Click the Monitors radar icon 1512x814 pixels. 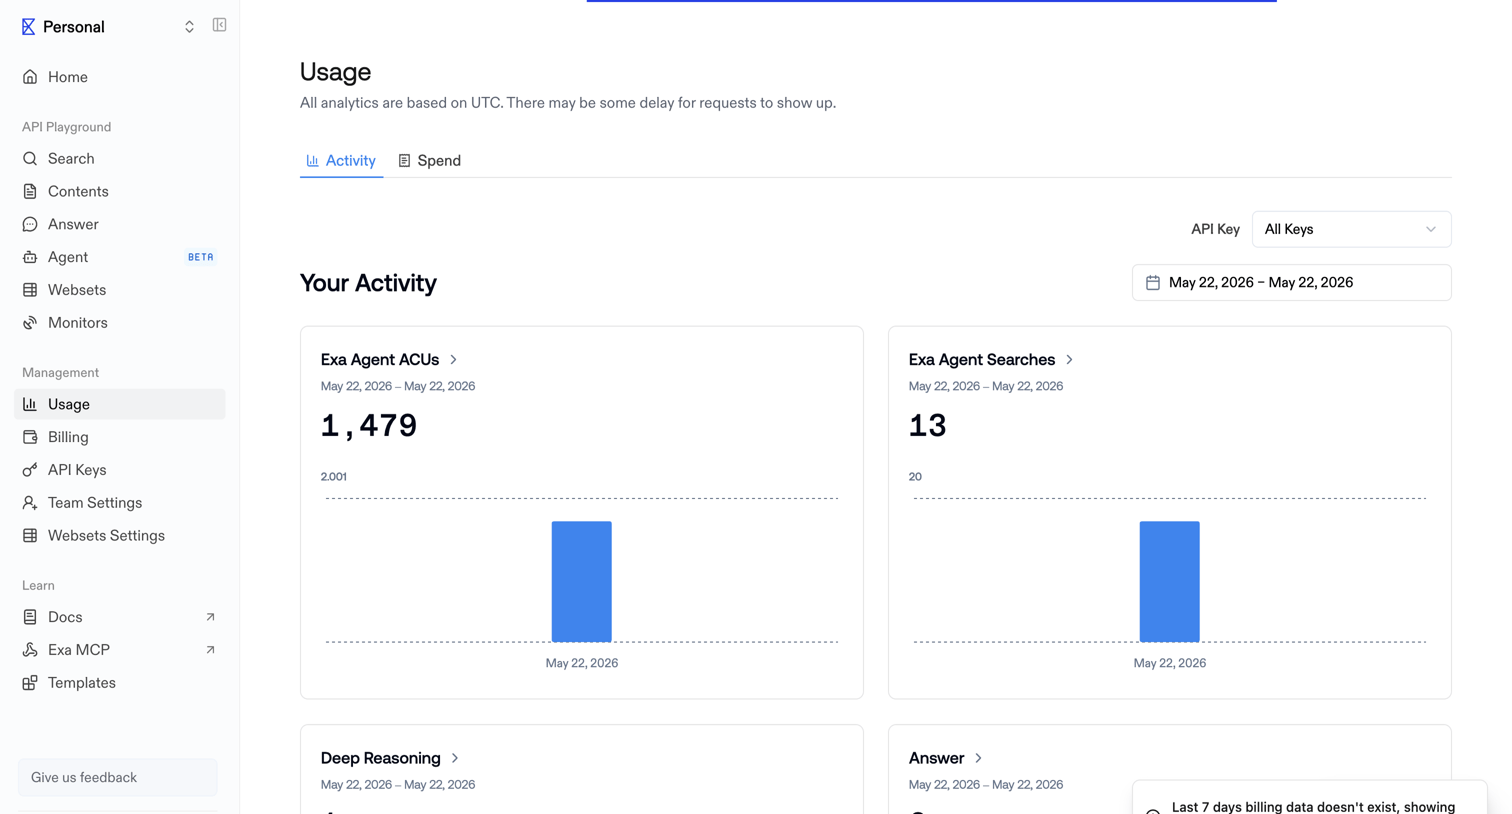(x=30, y=323)
